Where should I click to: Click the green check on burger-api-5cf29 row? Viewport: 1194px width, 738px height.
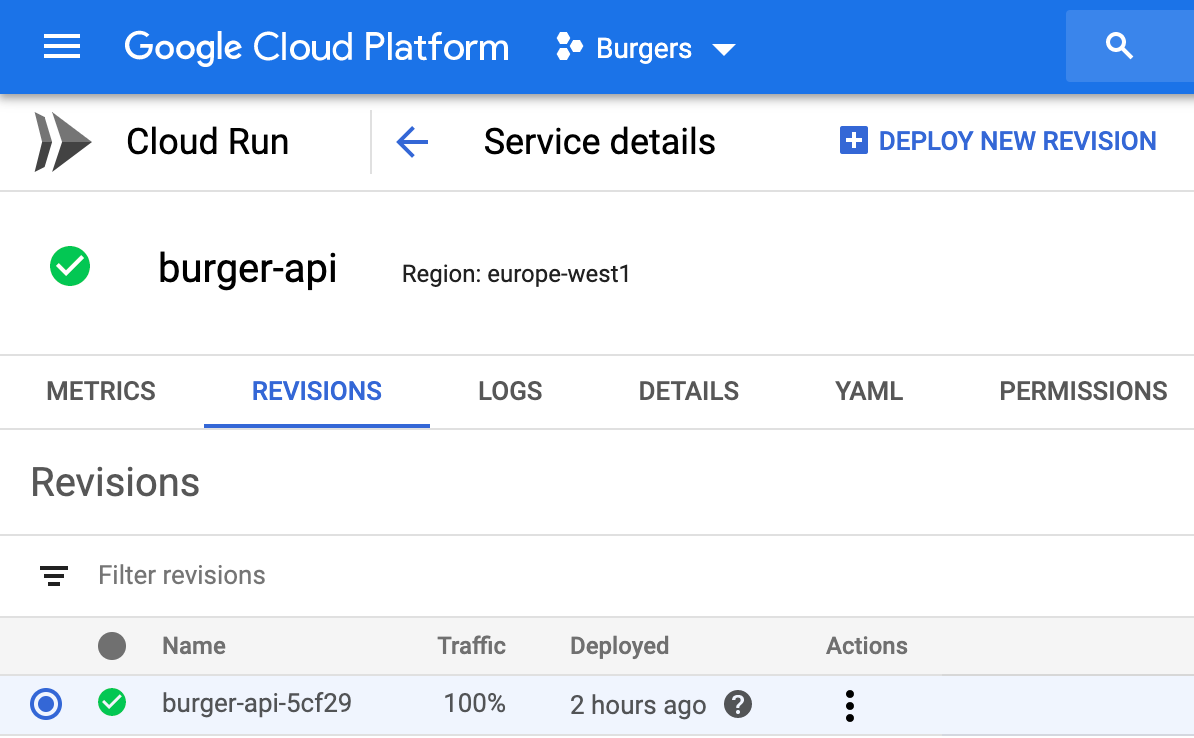[112, 702]
